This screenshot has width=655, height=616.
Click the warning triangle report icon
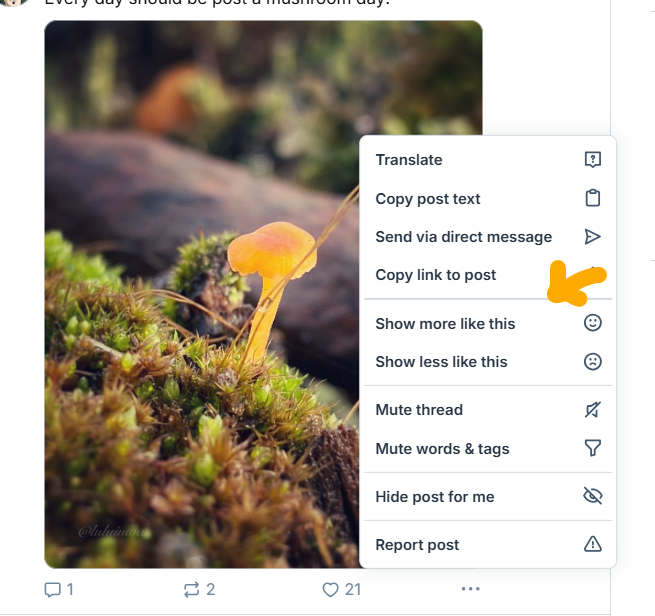(x=592, y=545)
